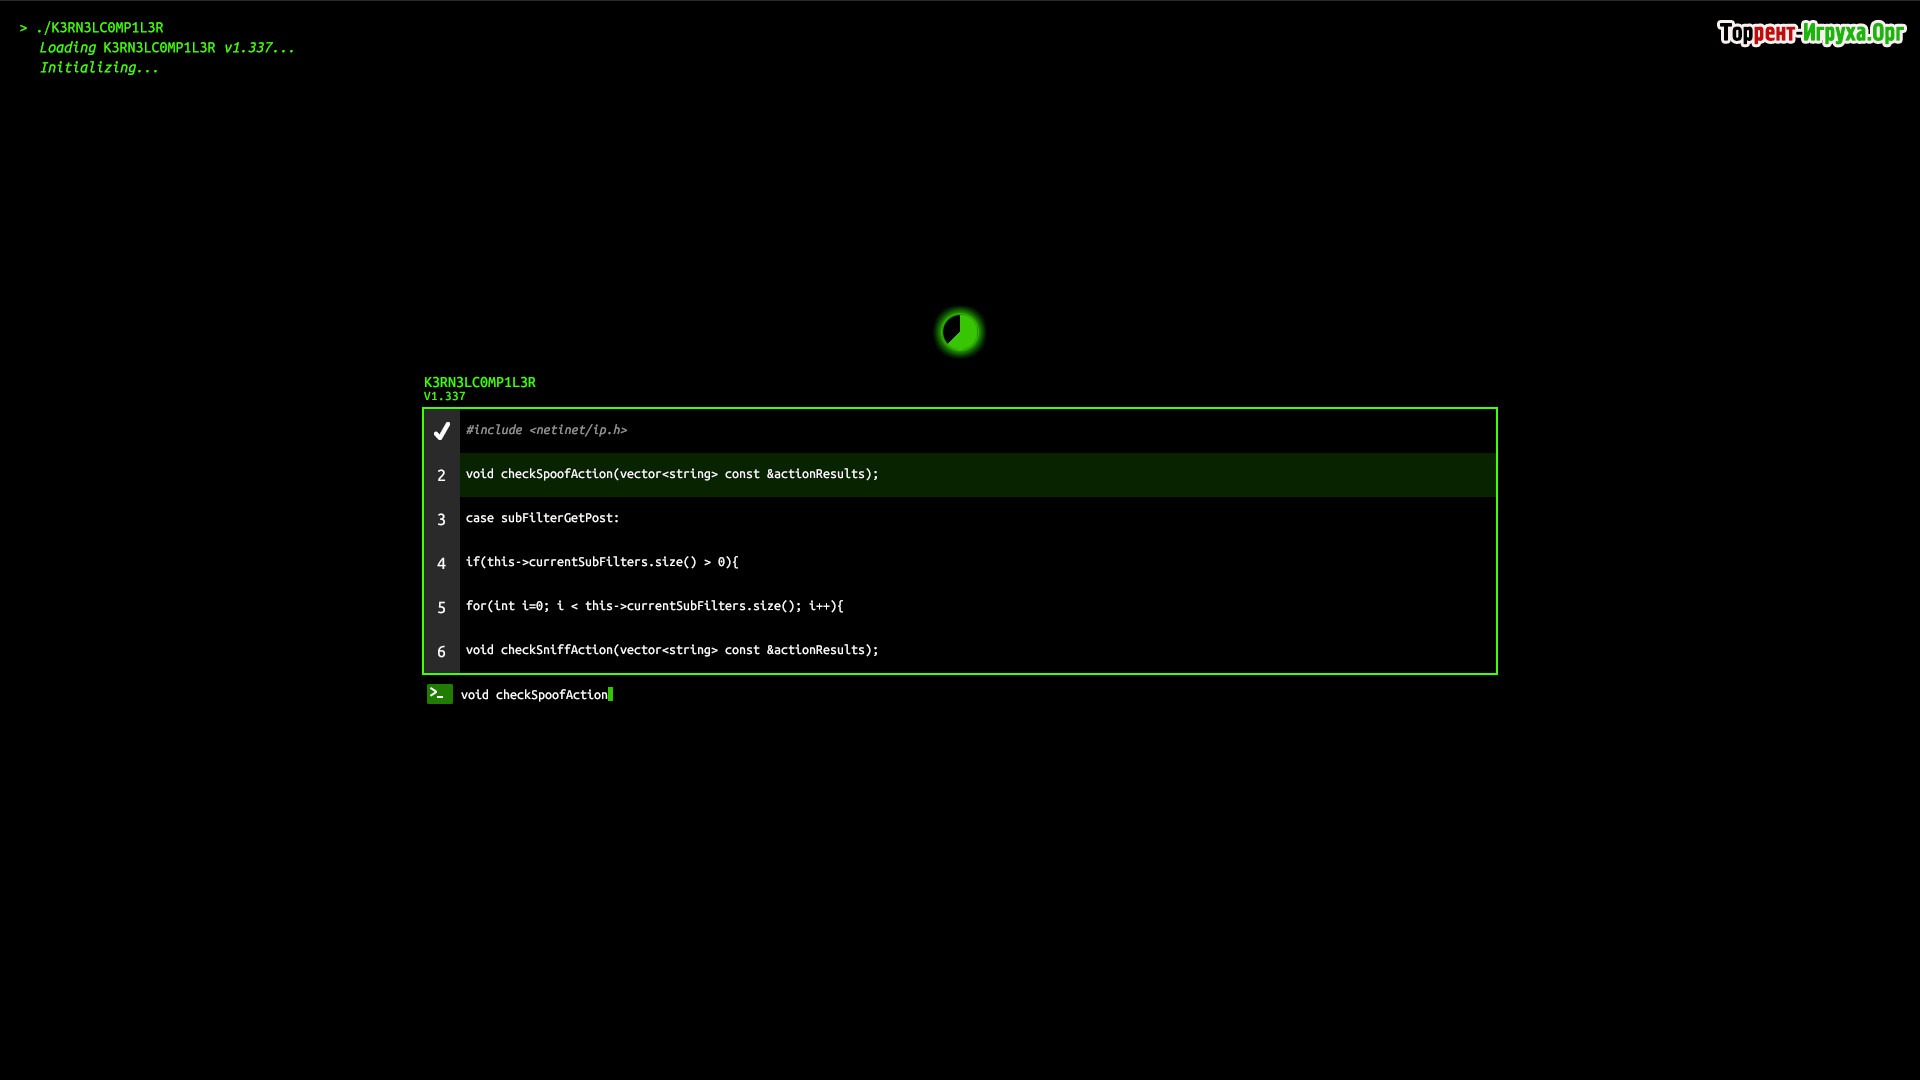The height and width of the screenshot is (1080, 1920).
Task: Click line number 5 marker
Action: 441,607
